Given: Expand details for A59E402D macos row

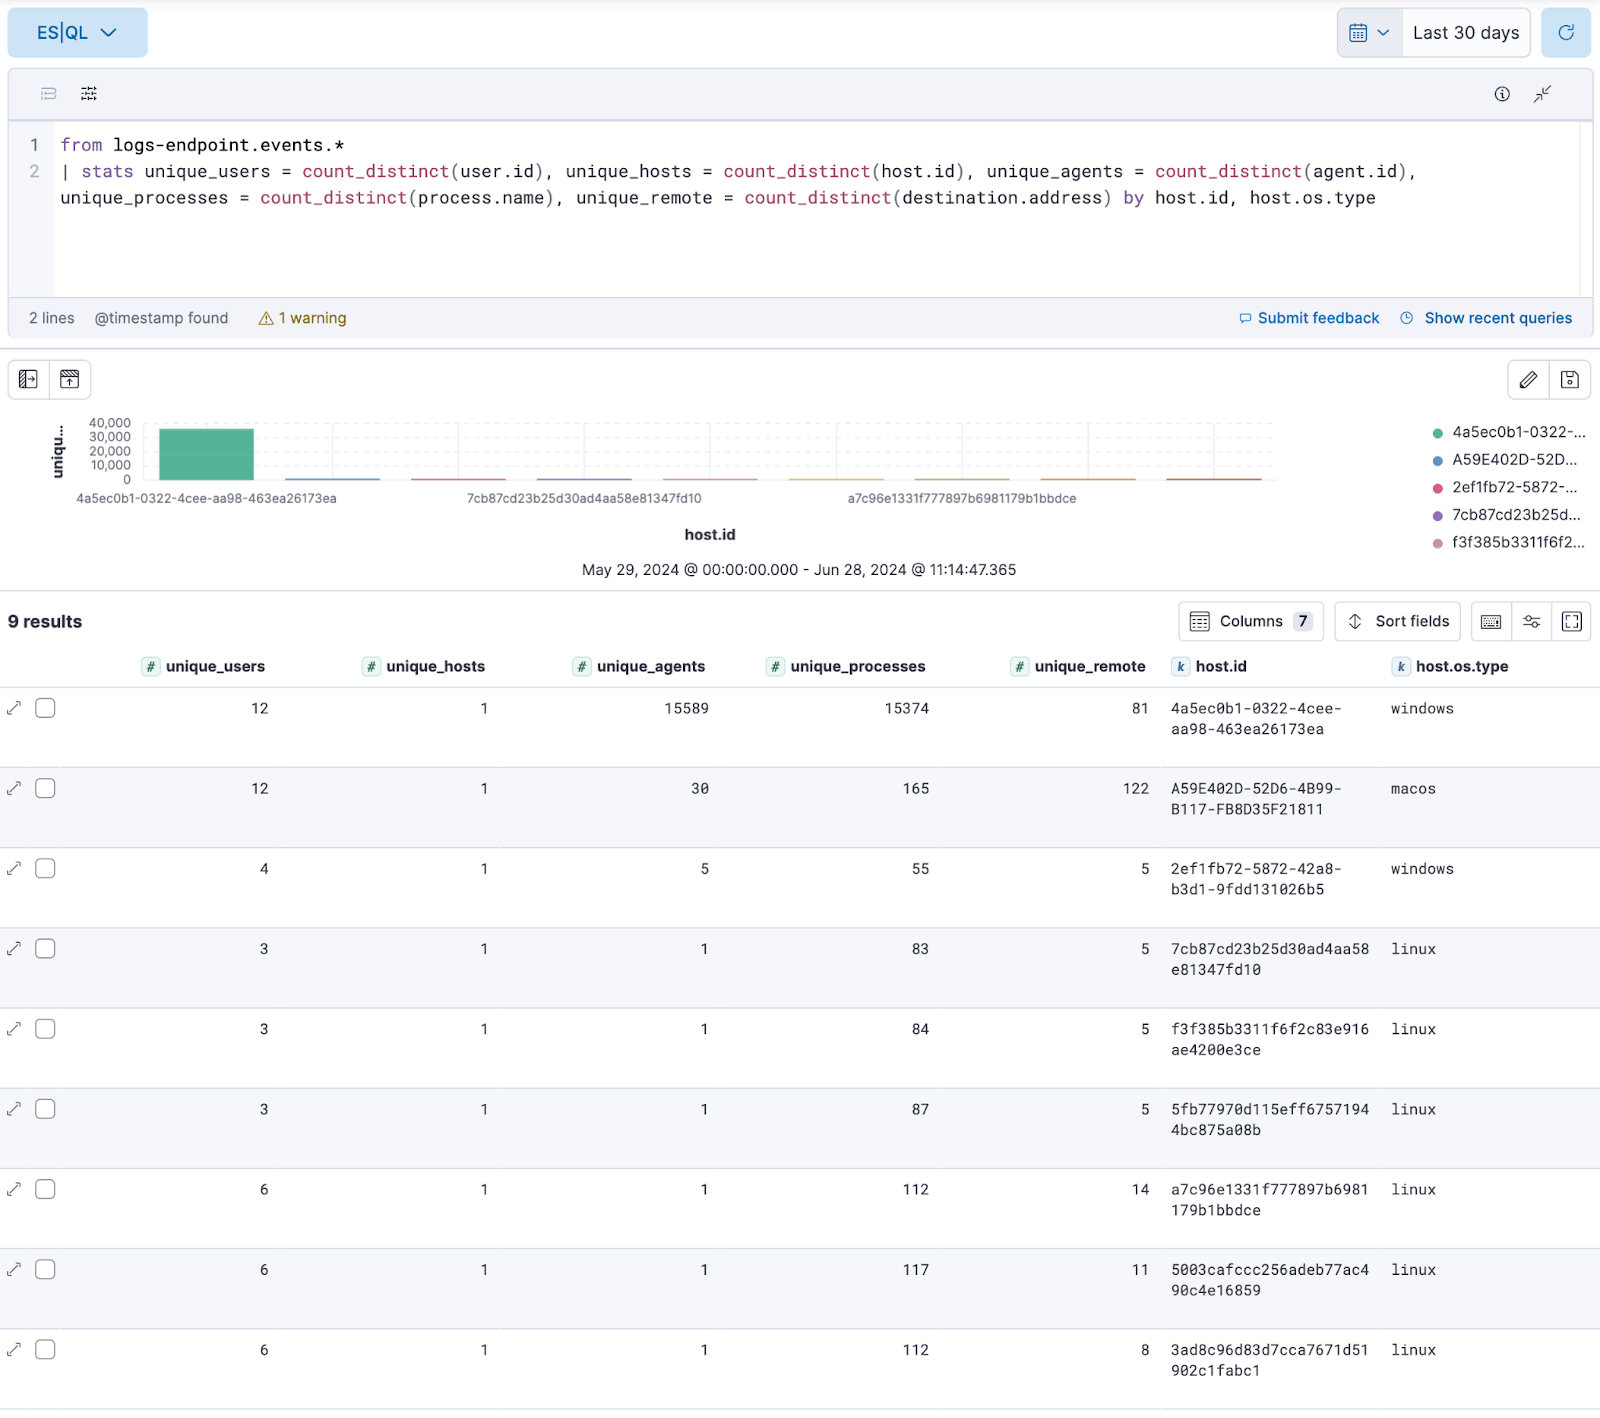Looking at the screenshot, I should point(14,788).
